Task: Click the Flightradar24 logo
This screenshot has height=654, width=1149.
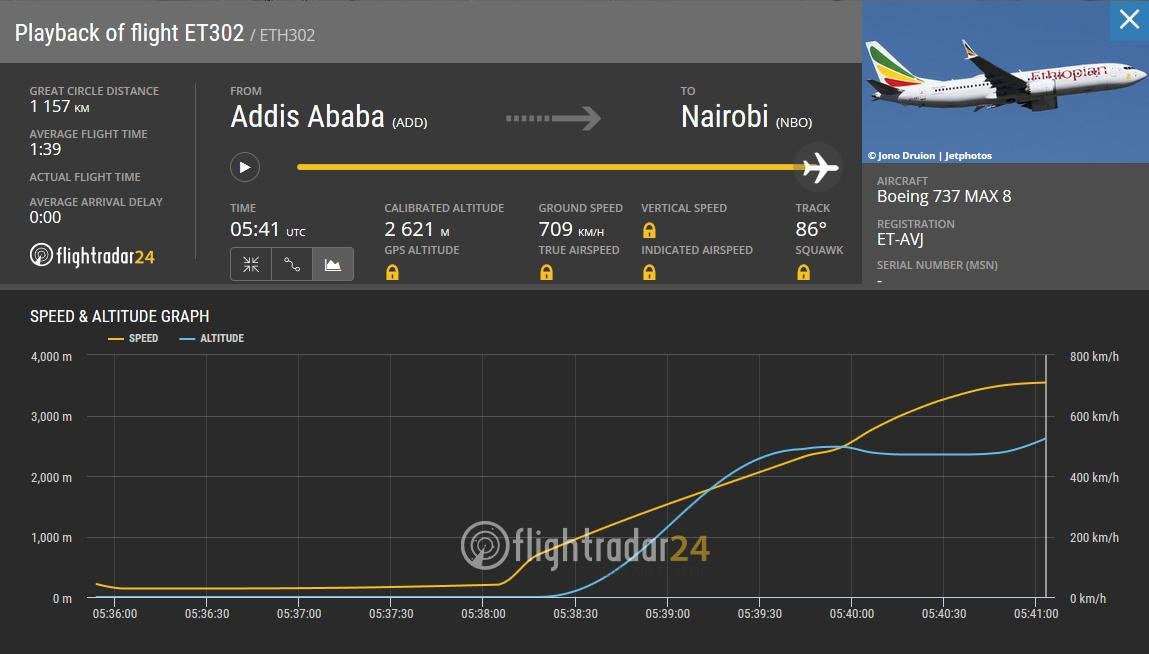Action: [92, 255]
